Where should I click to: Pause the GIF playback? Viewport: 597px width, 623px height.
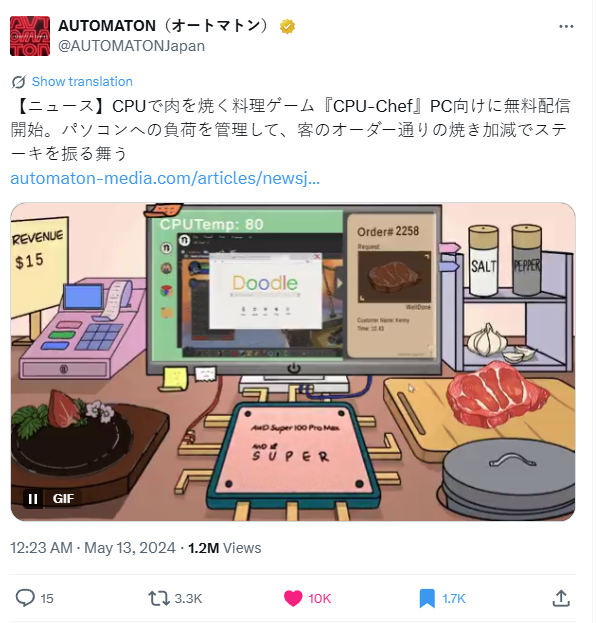(x=33, y=498)
